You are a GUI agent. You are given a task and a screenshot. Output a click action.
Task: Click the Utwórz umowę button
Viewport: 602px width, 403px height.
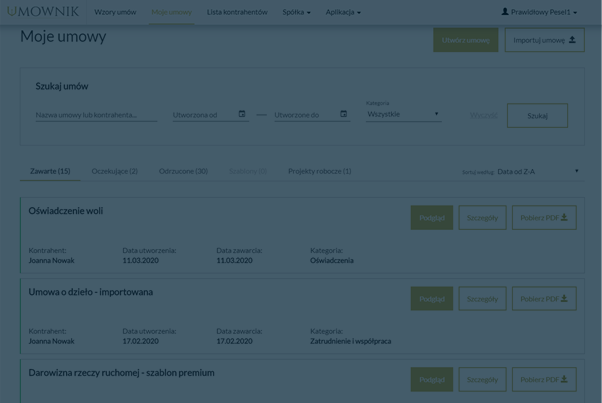tap(466, 40)
